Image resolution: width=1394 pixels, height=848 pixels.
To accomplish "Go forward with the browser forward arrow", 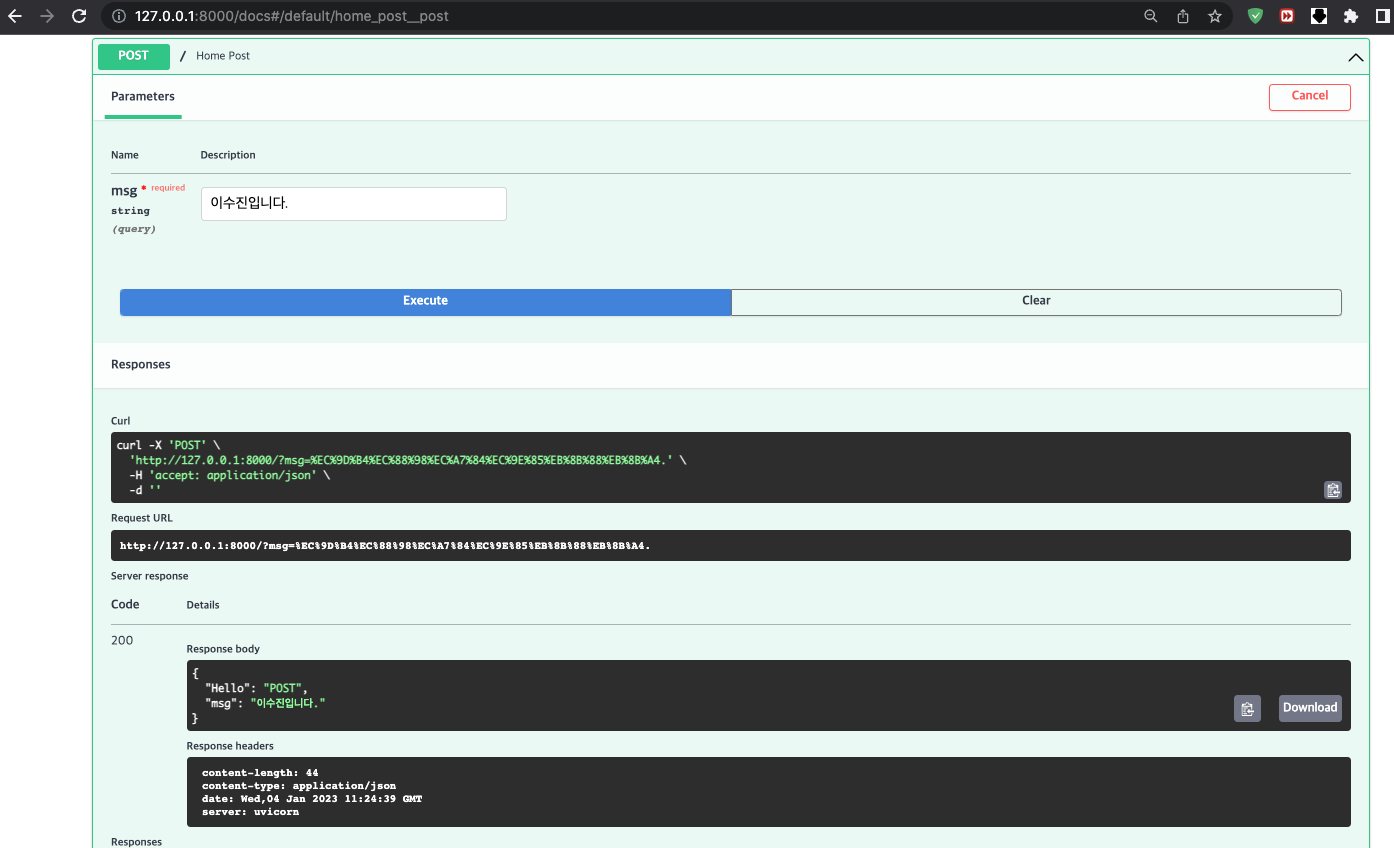I will 47,16.
